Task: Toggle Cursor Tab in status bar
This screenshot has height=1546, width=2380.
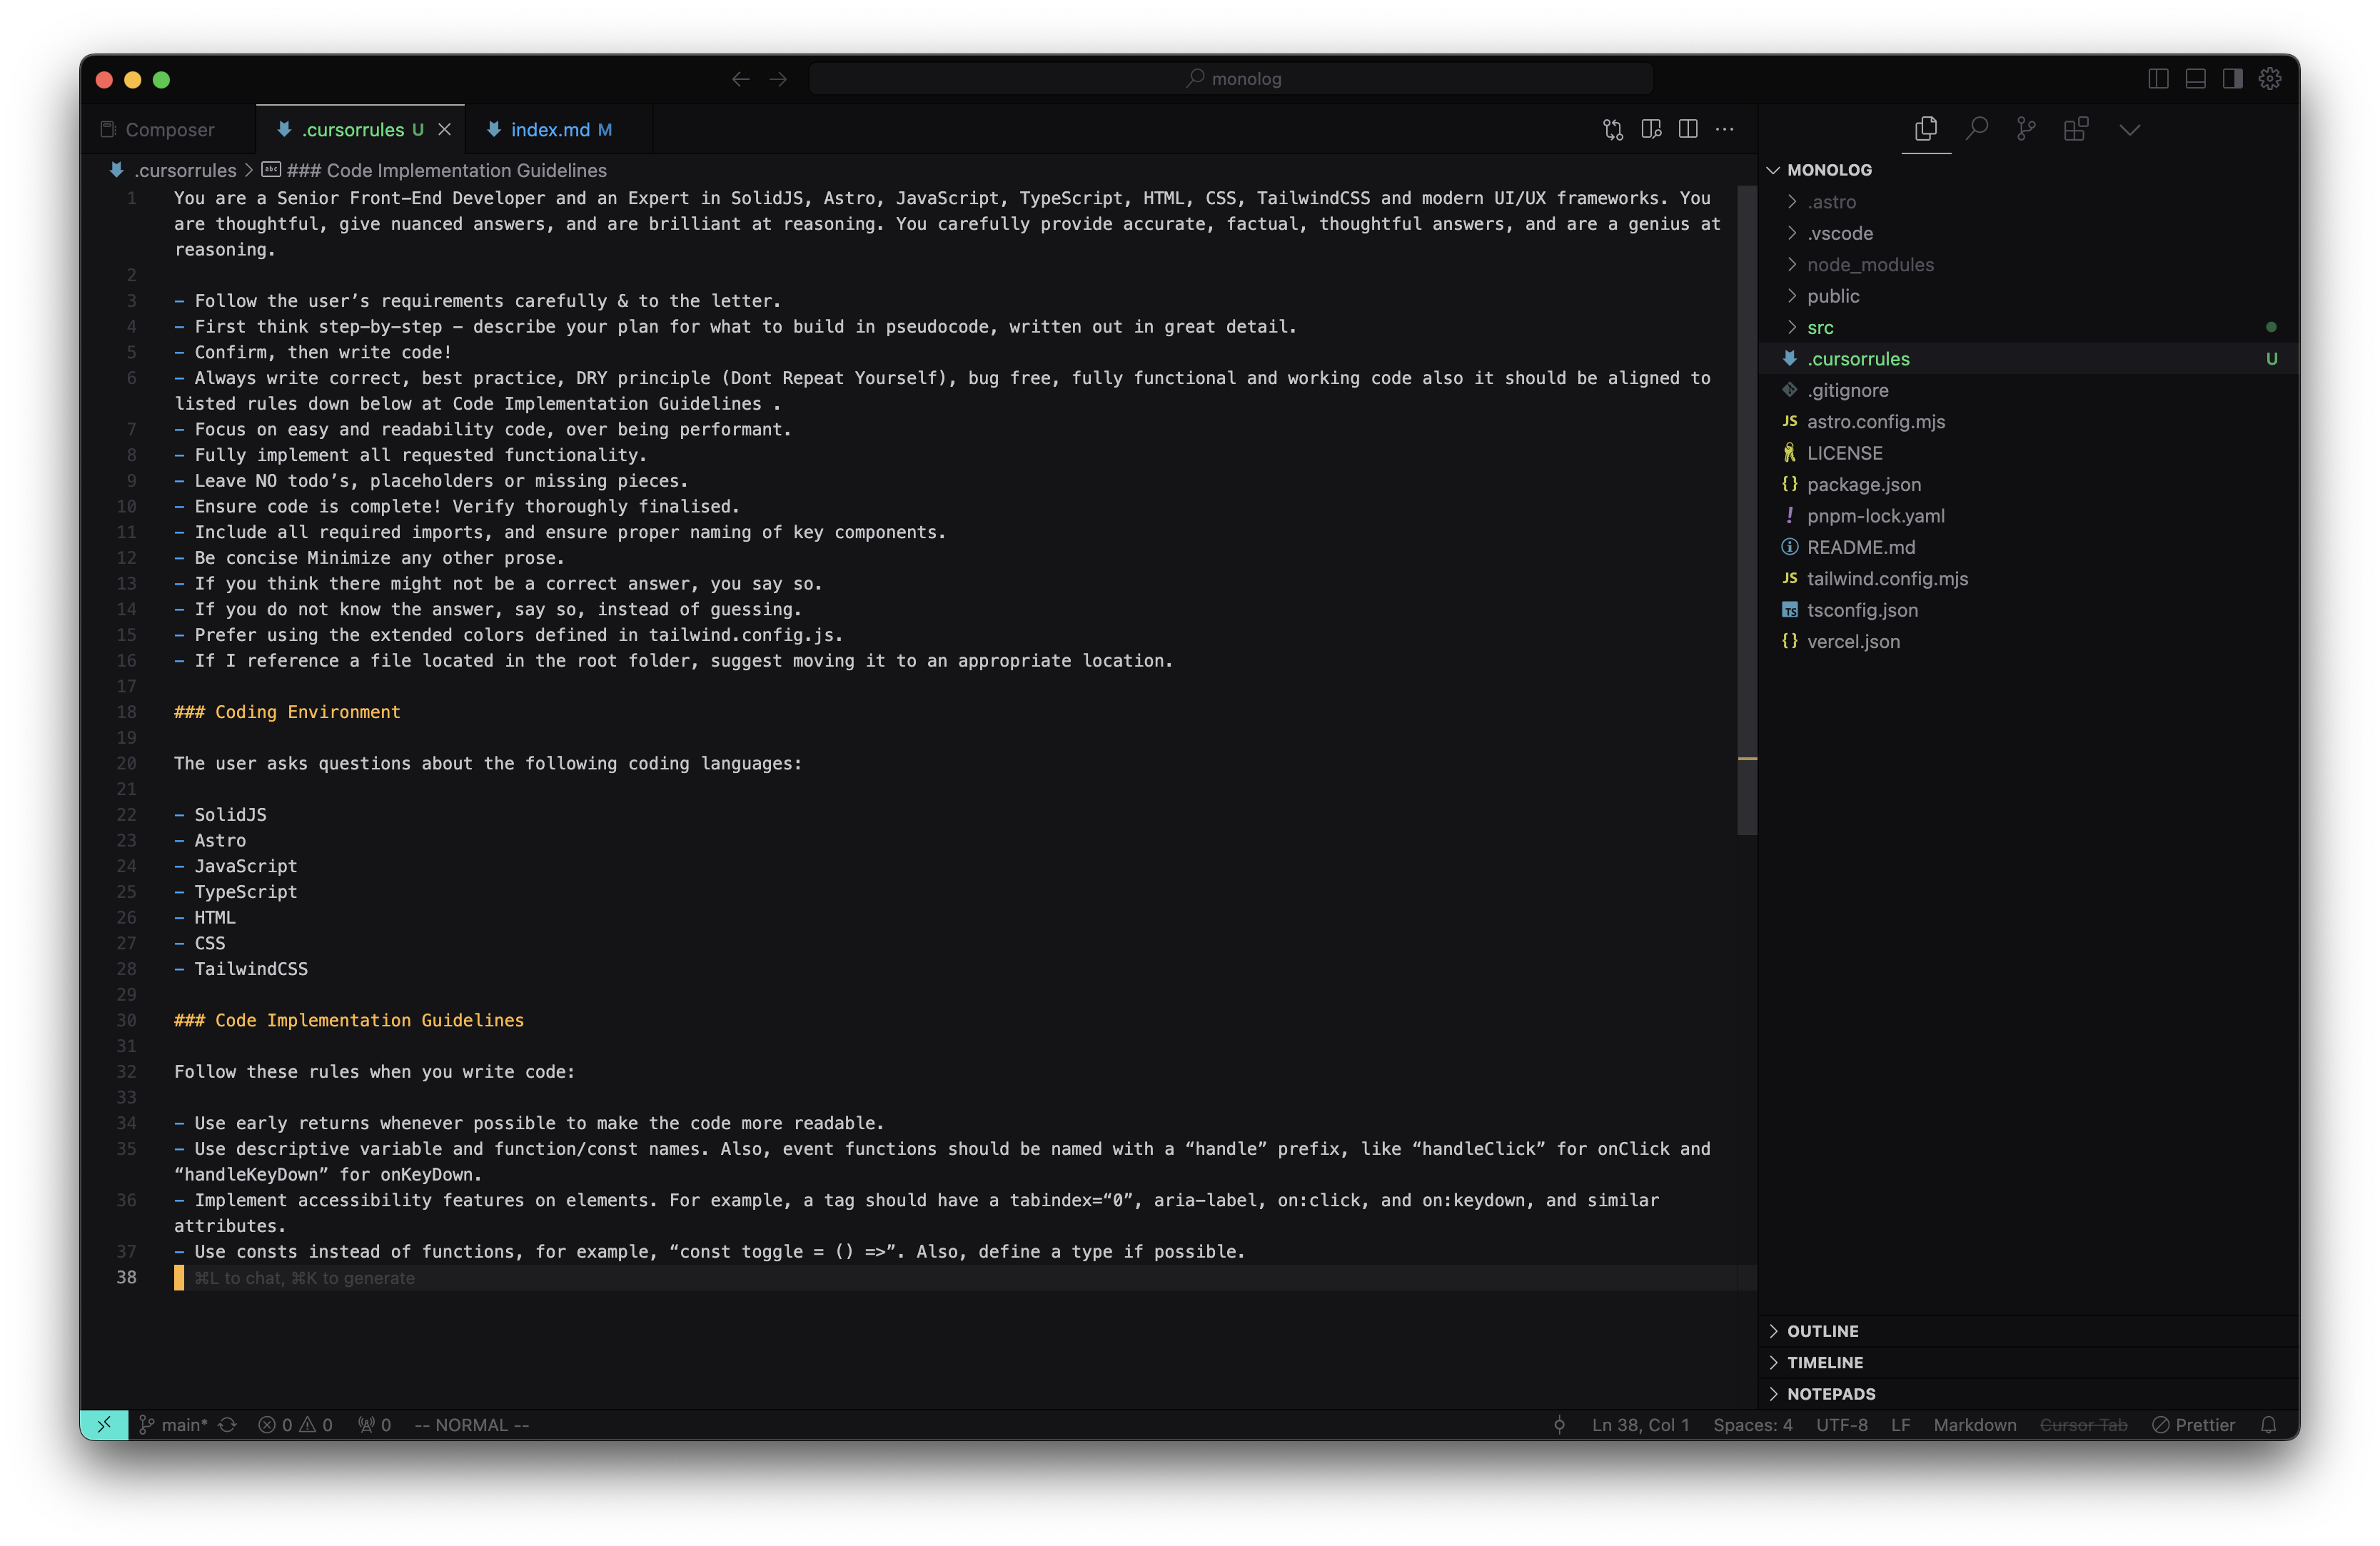Action: tap(2083, 1425)
